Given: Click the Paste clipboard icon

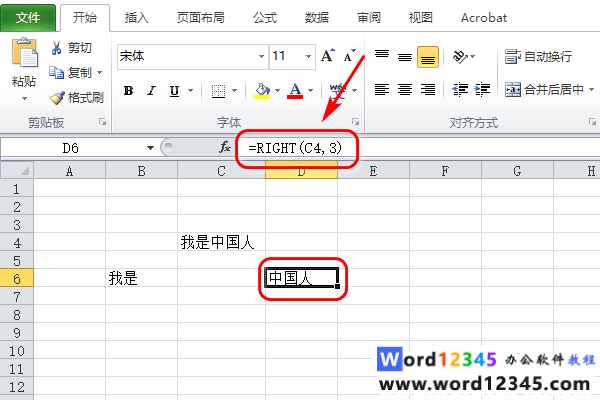Looking at the screenshot, I should click(24, 52).
